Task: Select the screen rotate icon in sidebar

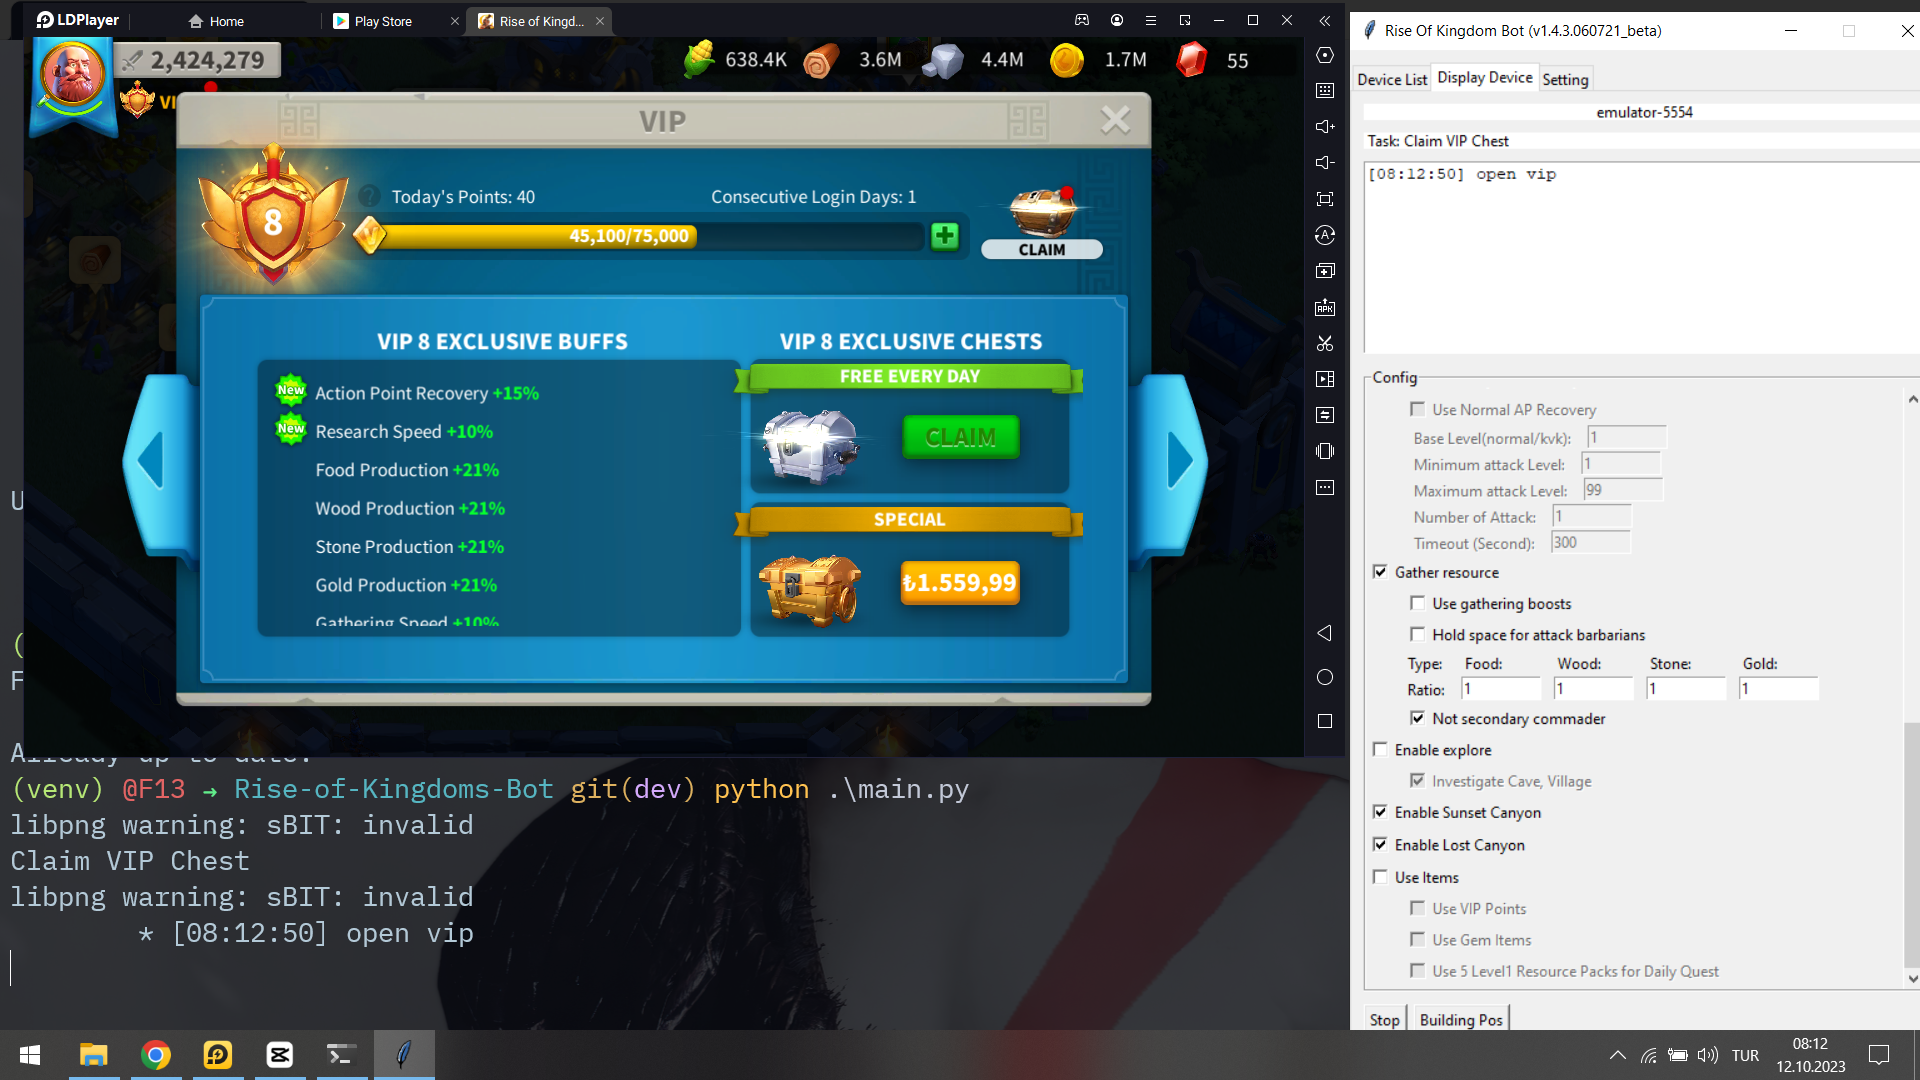Action: 1325,235
